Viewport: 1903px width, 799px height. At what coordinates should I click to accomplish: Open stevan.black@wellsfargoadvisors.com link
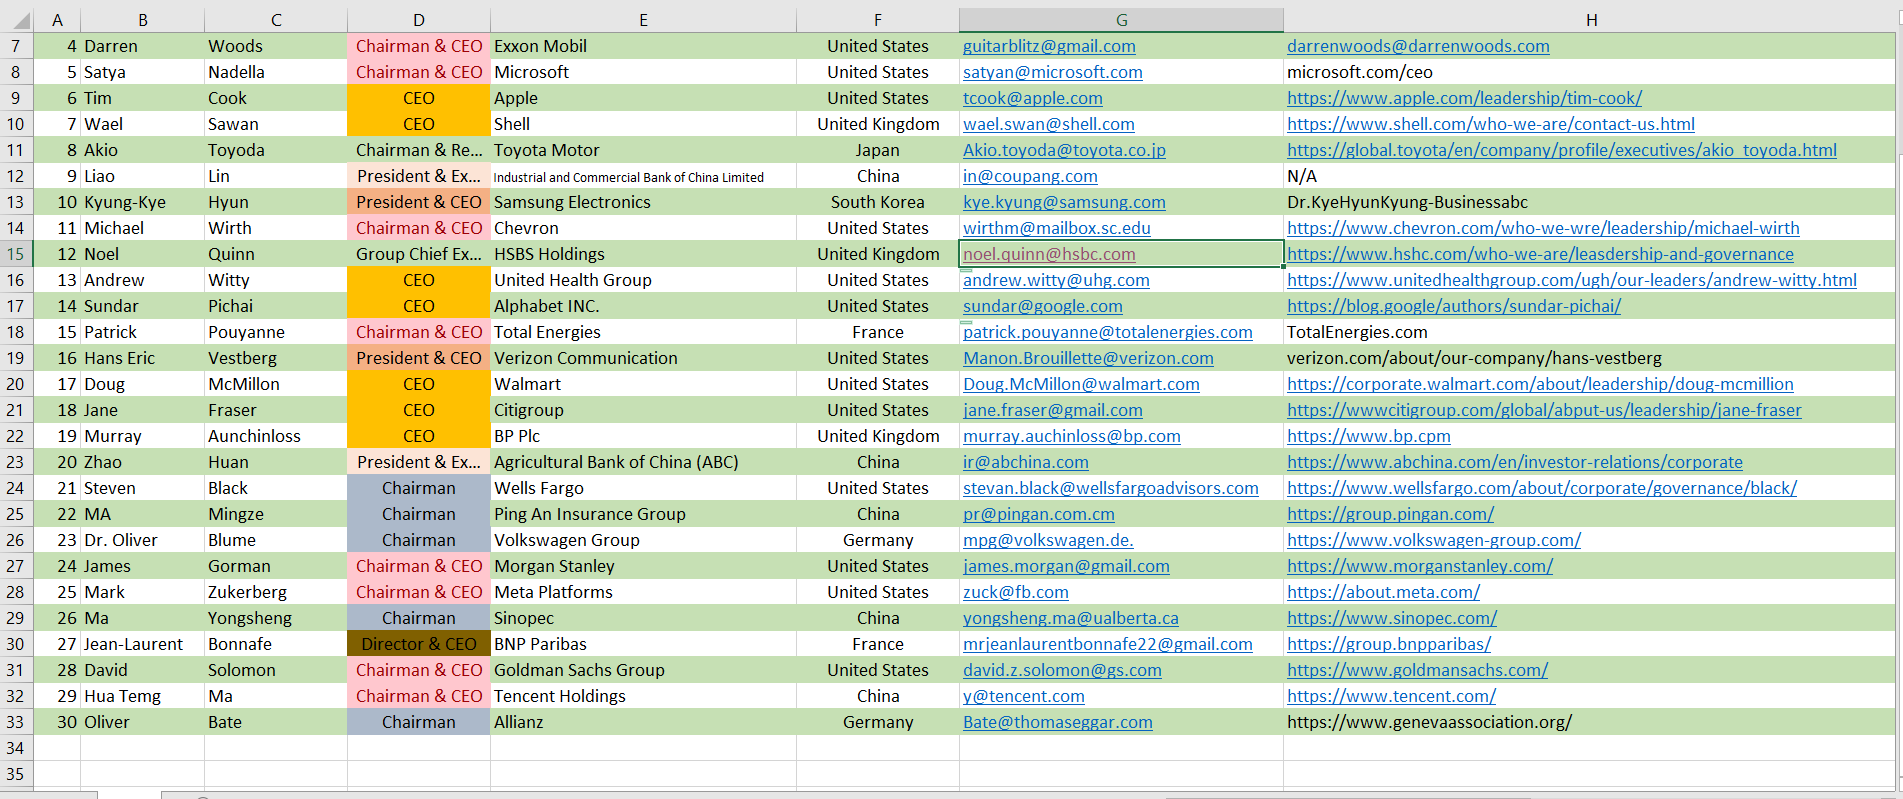1110,488
